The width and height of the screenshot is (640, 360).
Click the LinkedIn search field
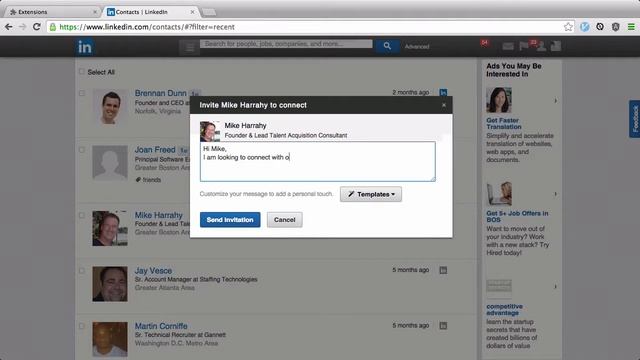(286, 44)
